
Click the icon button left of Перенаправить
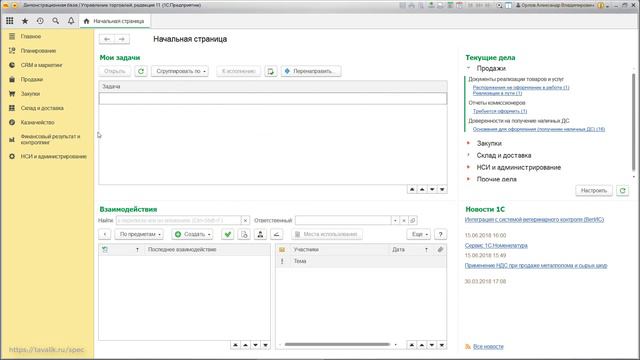(271, 71)
